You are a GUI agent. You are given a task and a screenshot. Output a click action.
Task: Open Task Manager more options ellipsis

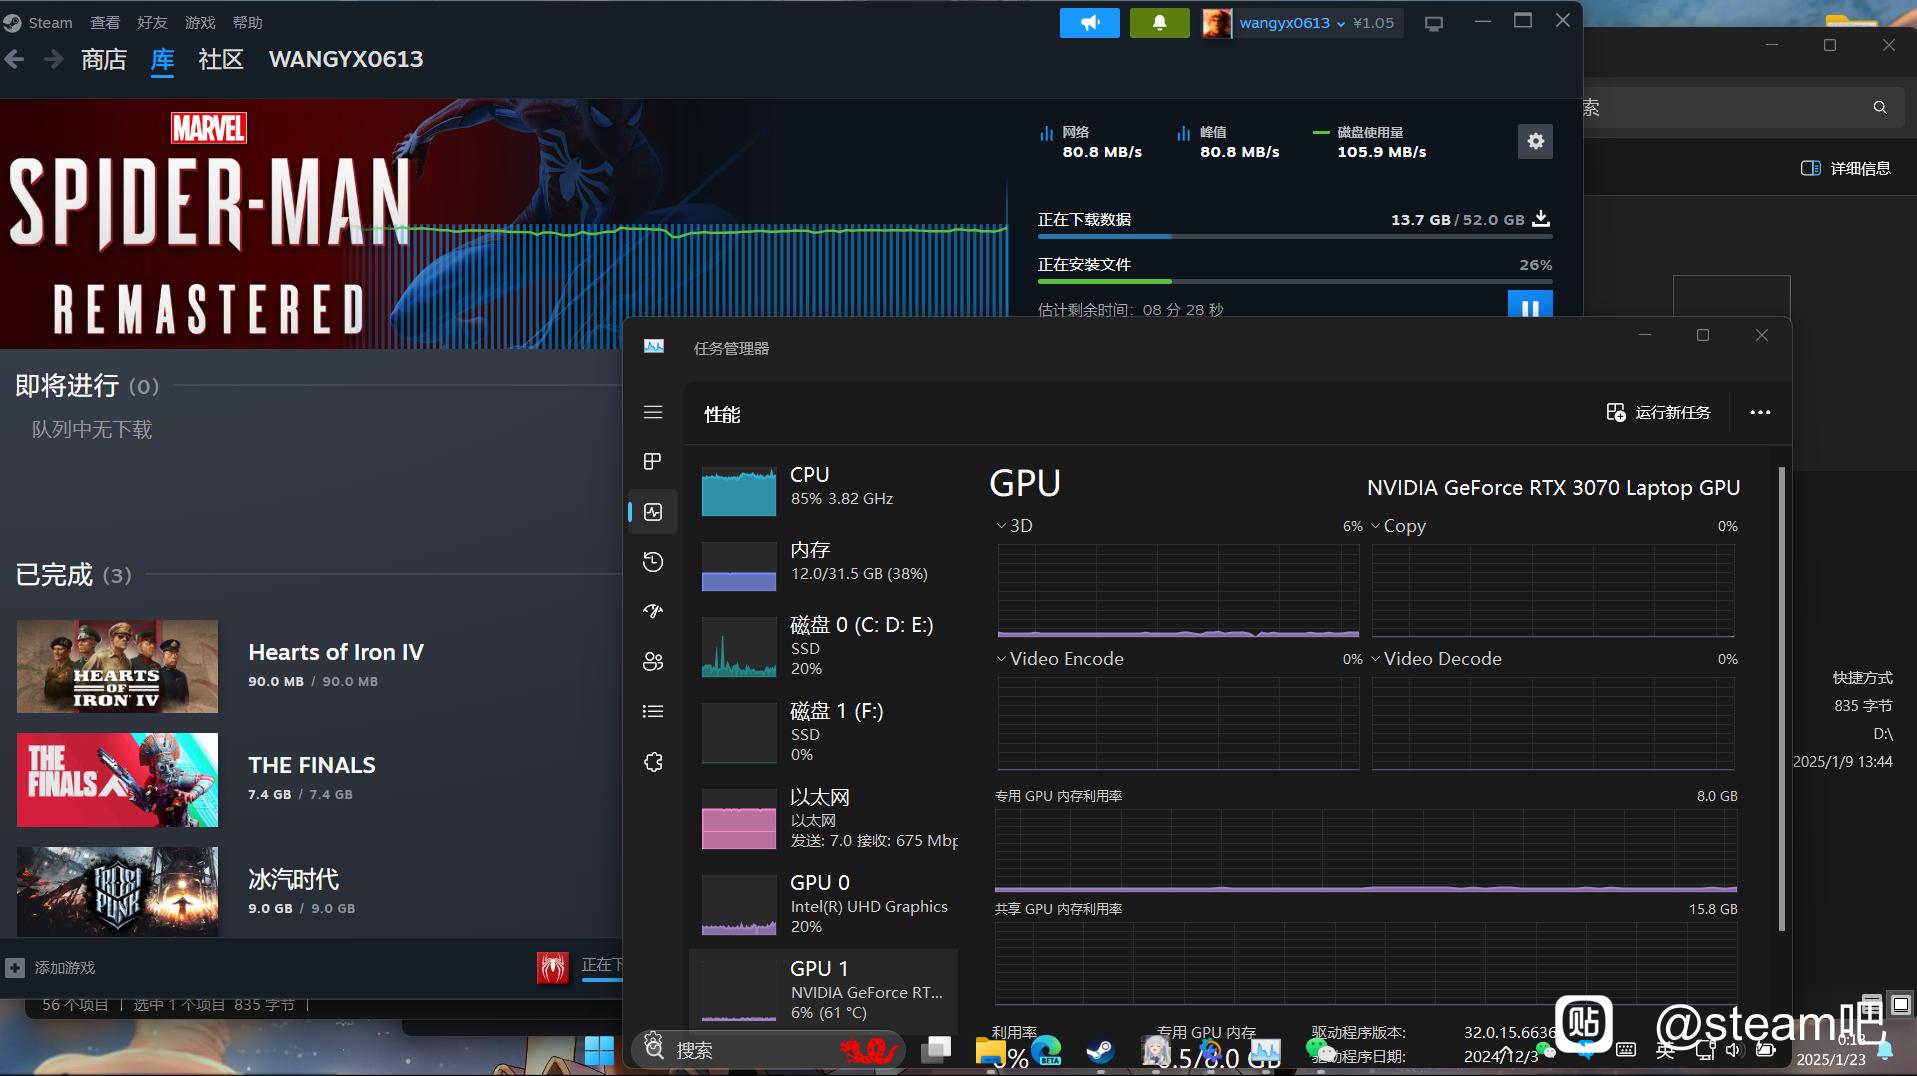coord(1760,412)
